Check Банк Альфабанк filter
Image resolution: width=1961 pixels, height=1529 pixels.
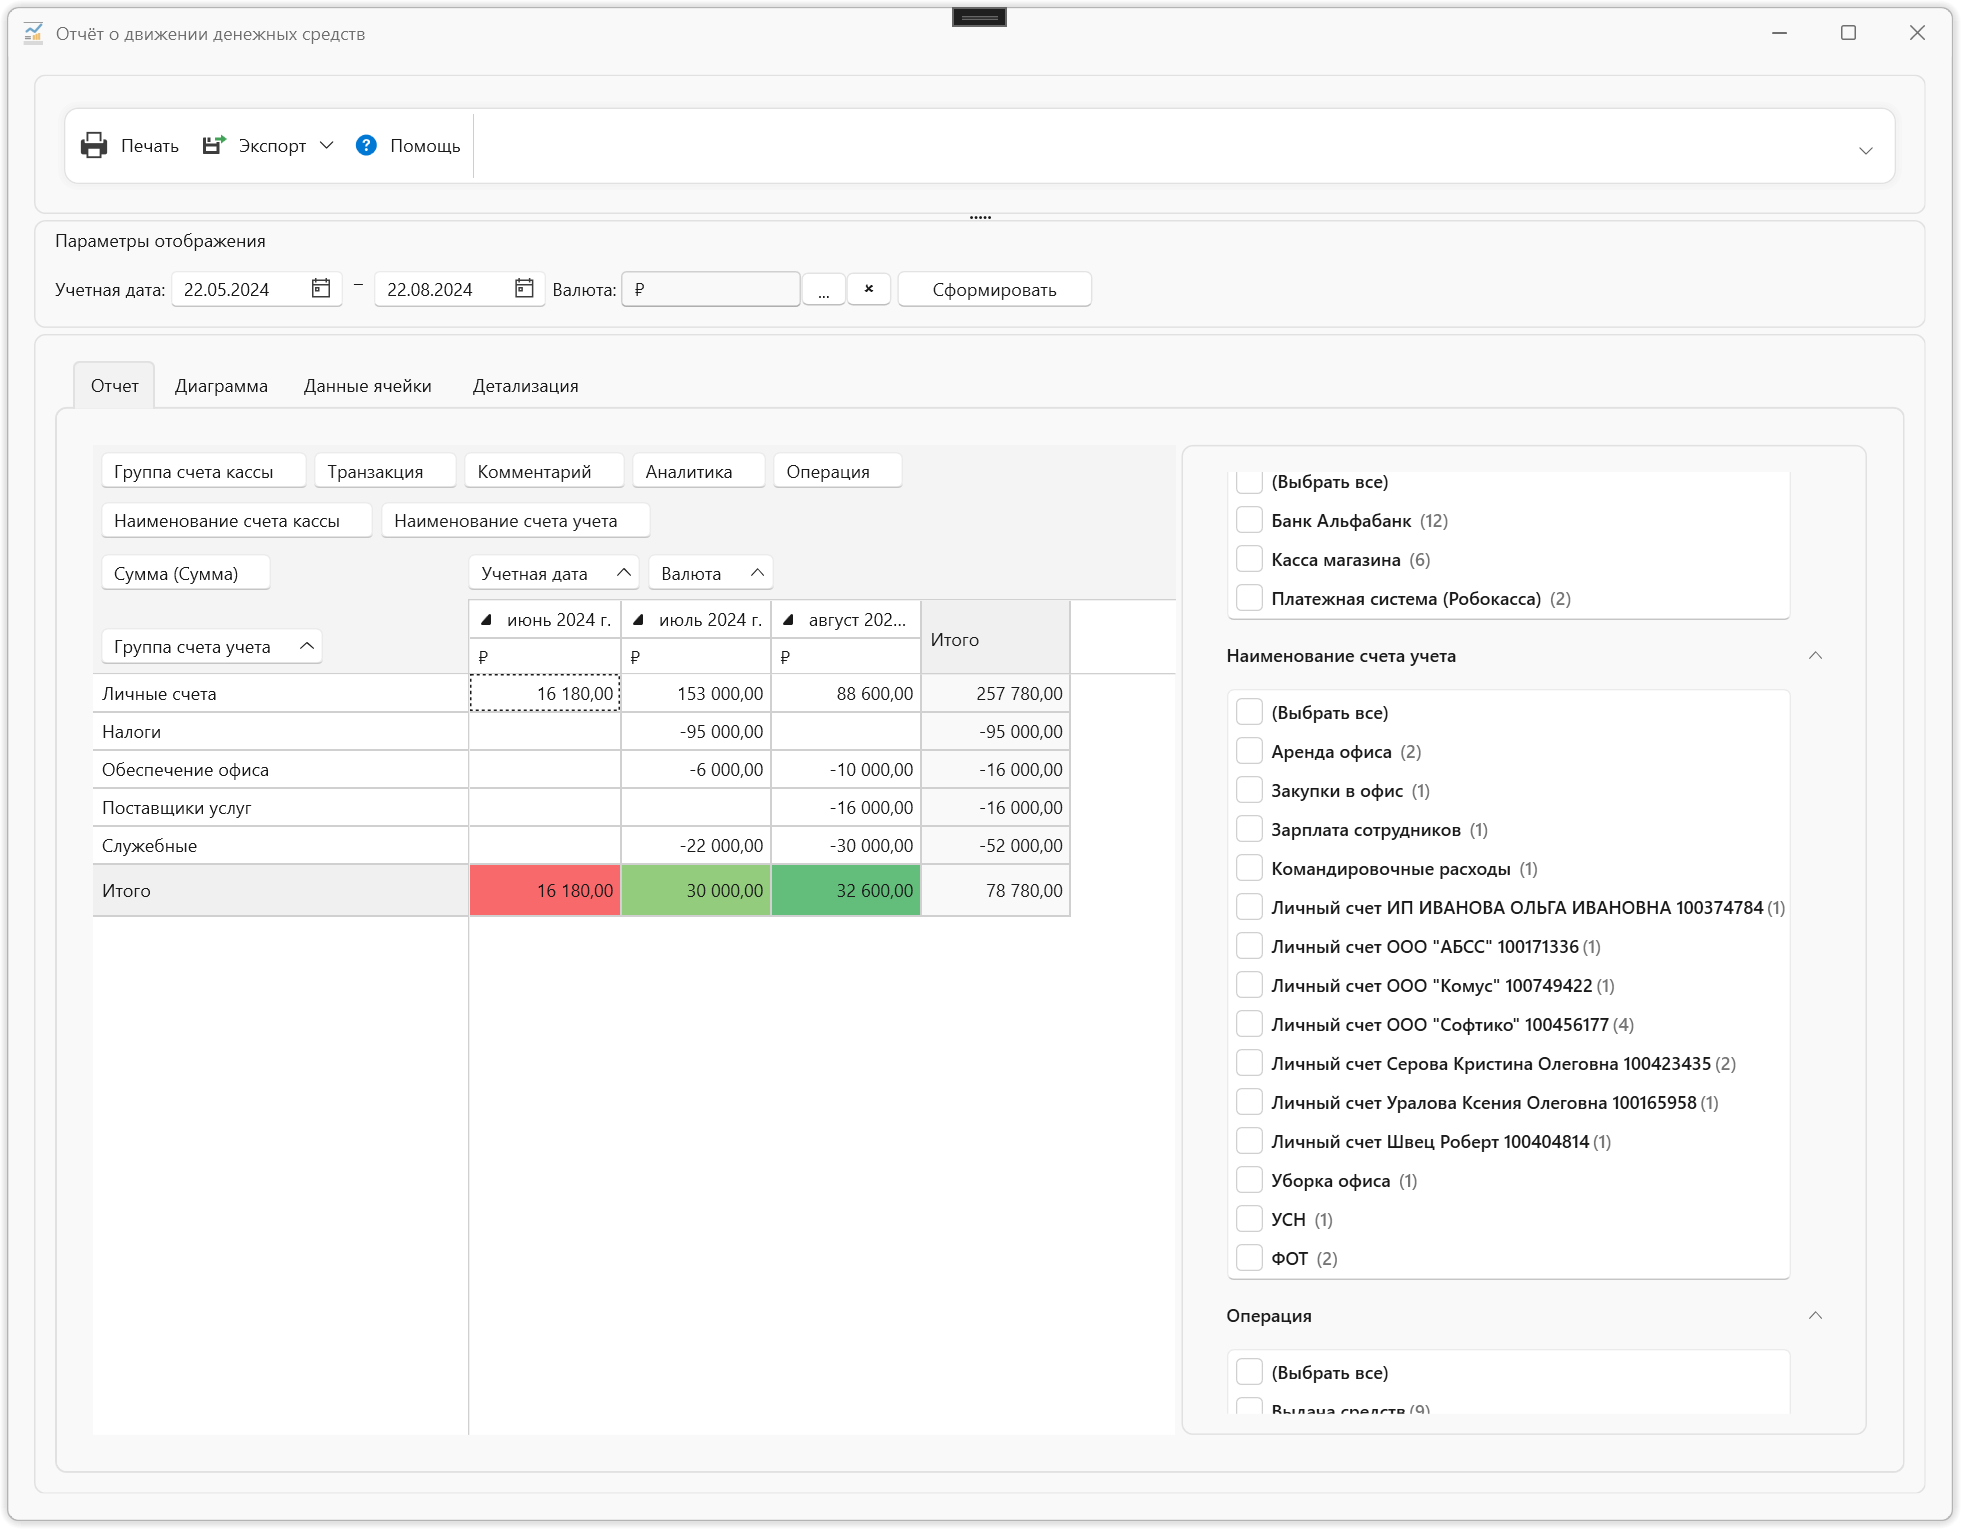pos(1249,520)
